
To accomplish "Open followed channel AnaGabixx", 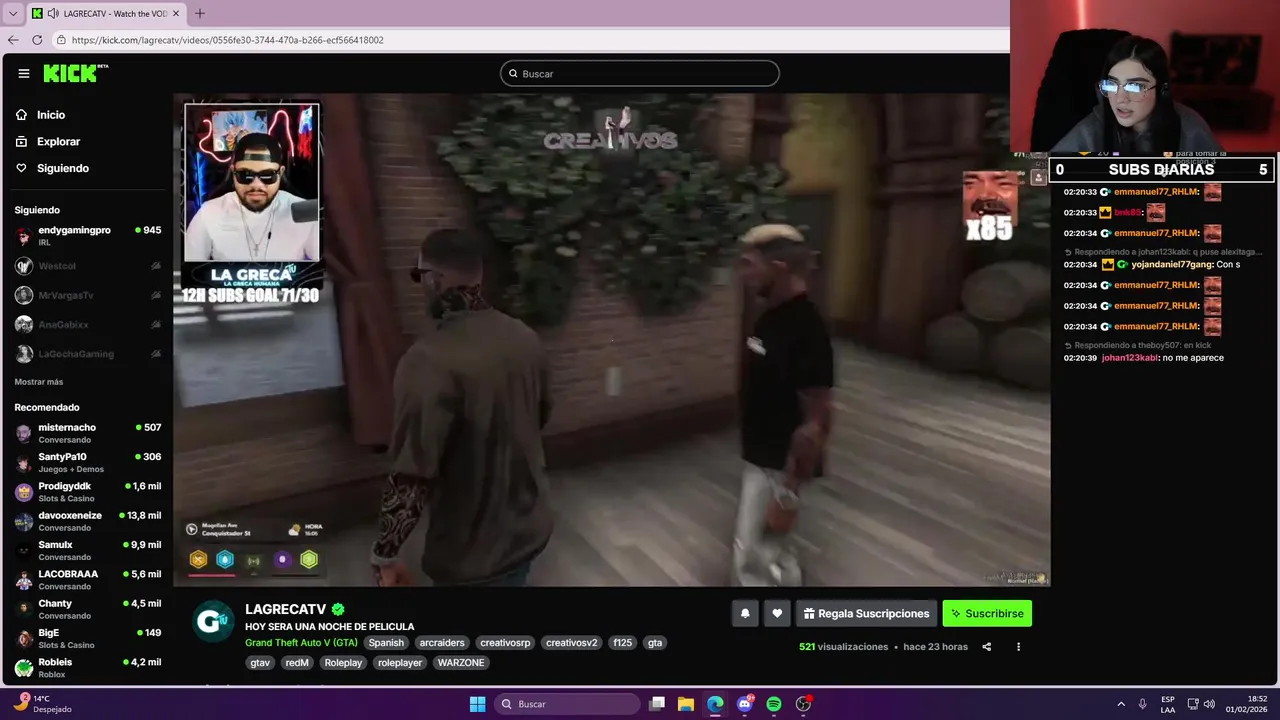I will pos(87,325).
